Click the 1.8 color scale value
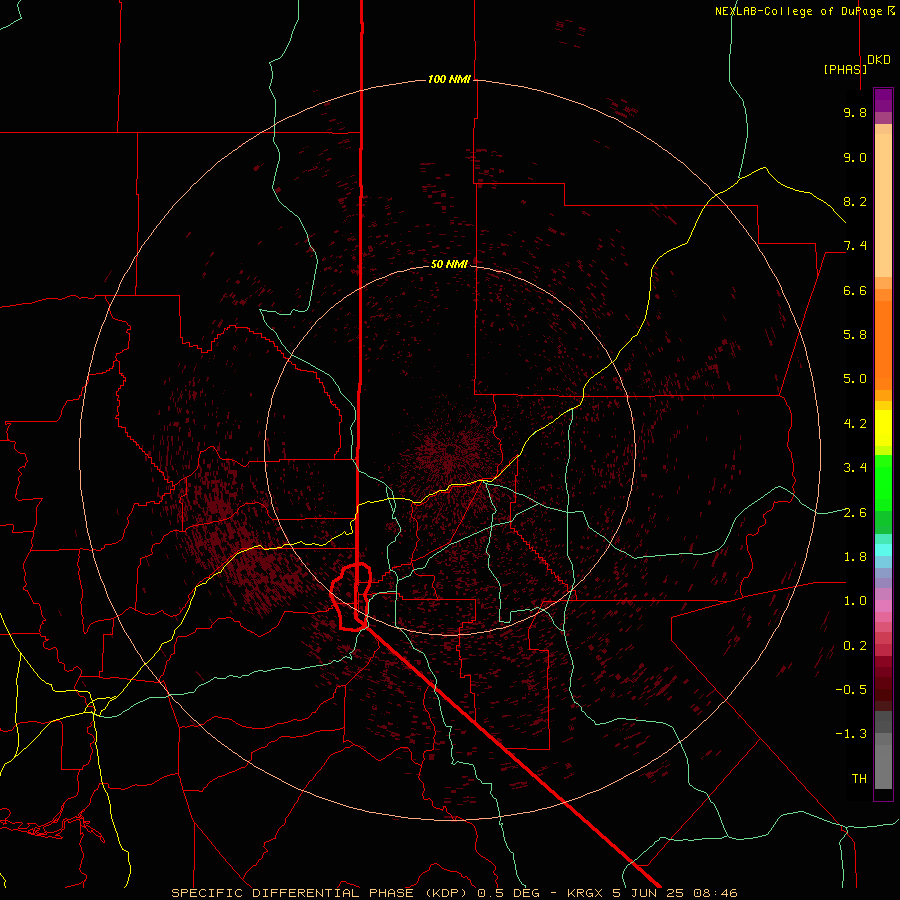The image size is (900, 900). pos(855,557)
